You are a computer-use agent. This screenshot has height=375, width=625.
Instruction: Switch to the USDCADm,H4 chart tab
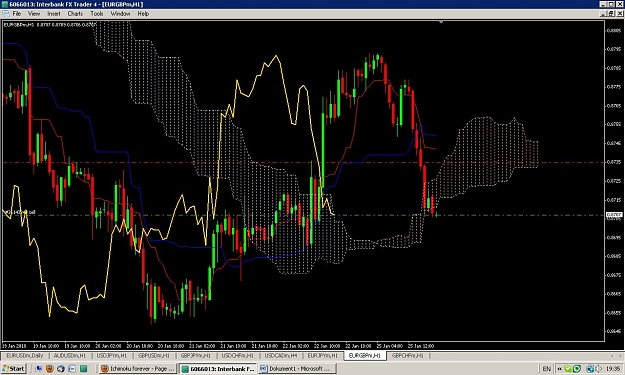281,355
